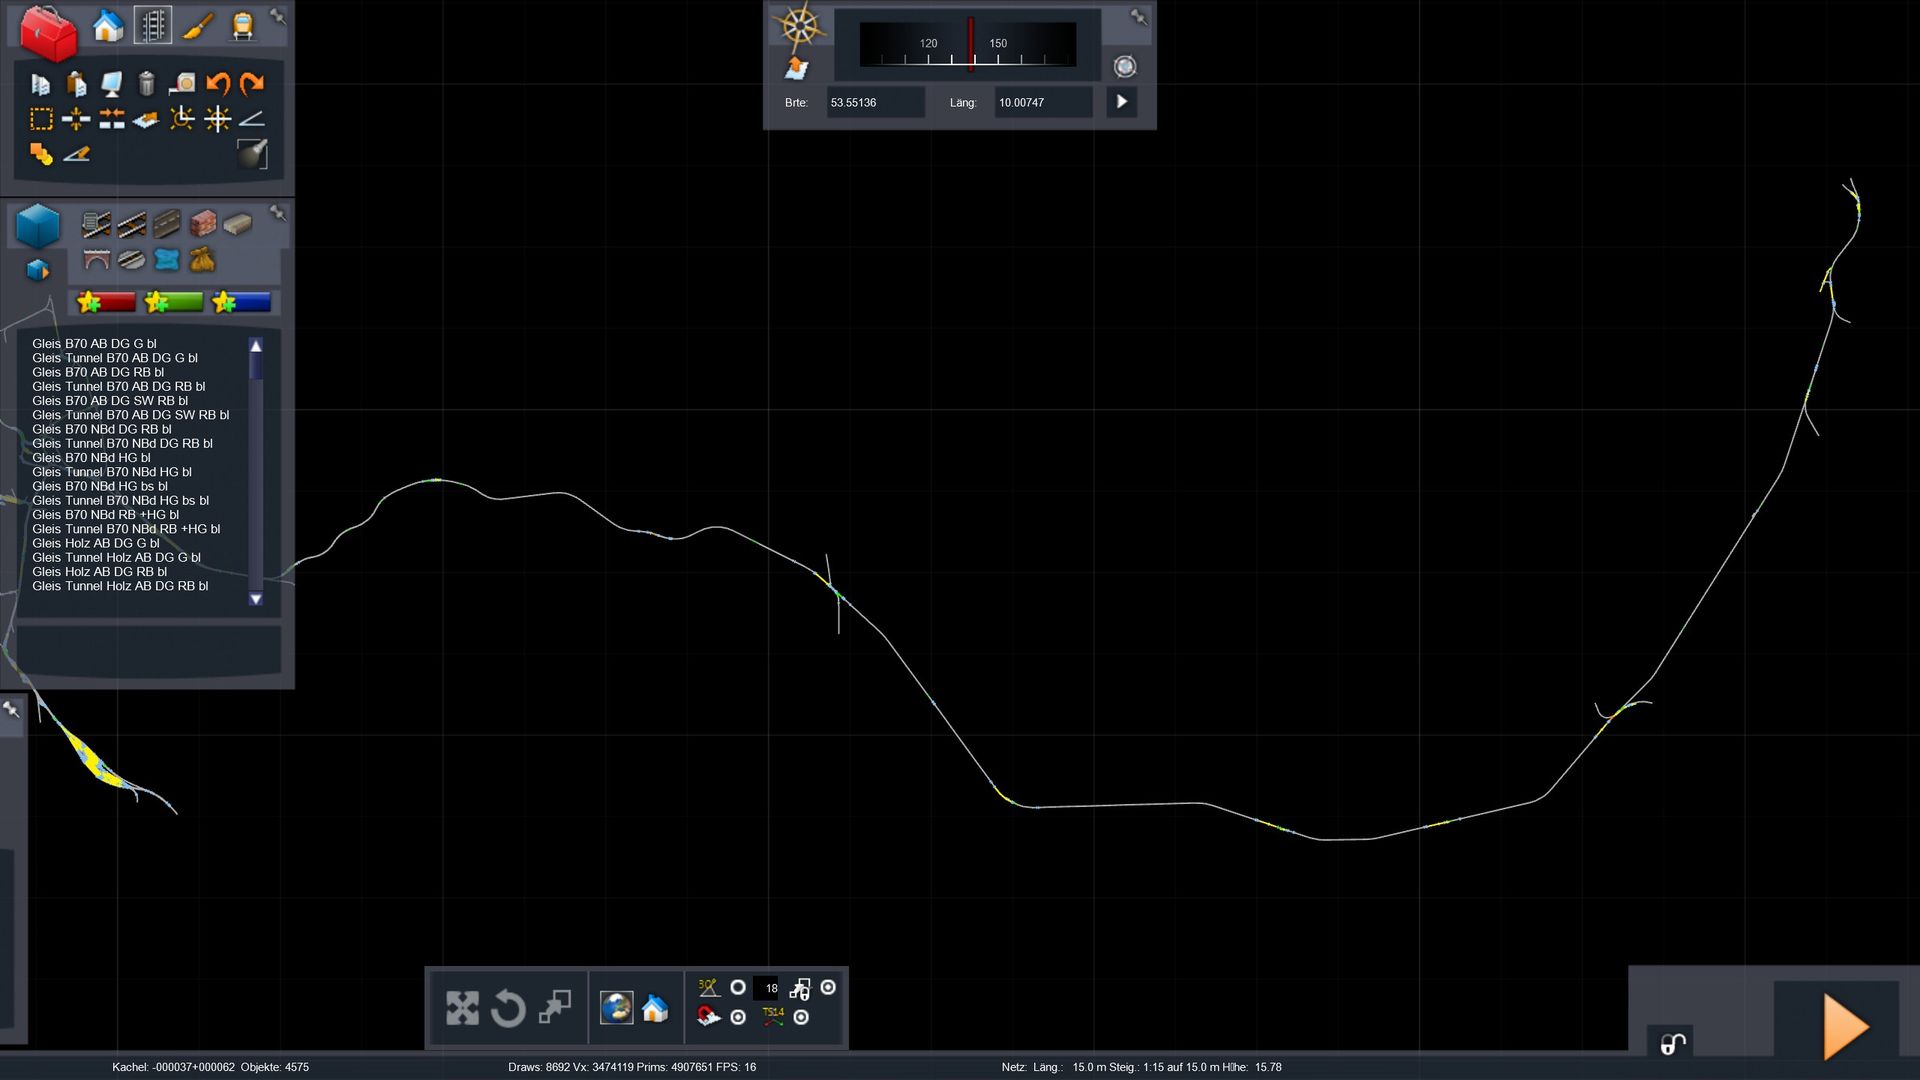Click the red favorites star bar
Screen dimensions: 1920x1080
pos(106,302)
